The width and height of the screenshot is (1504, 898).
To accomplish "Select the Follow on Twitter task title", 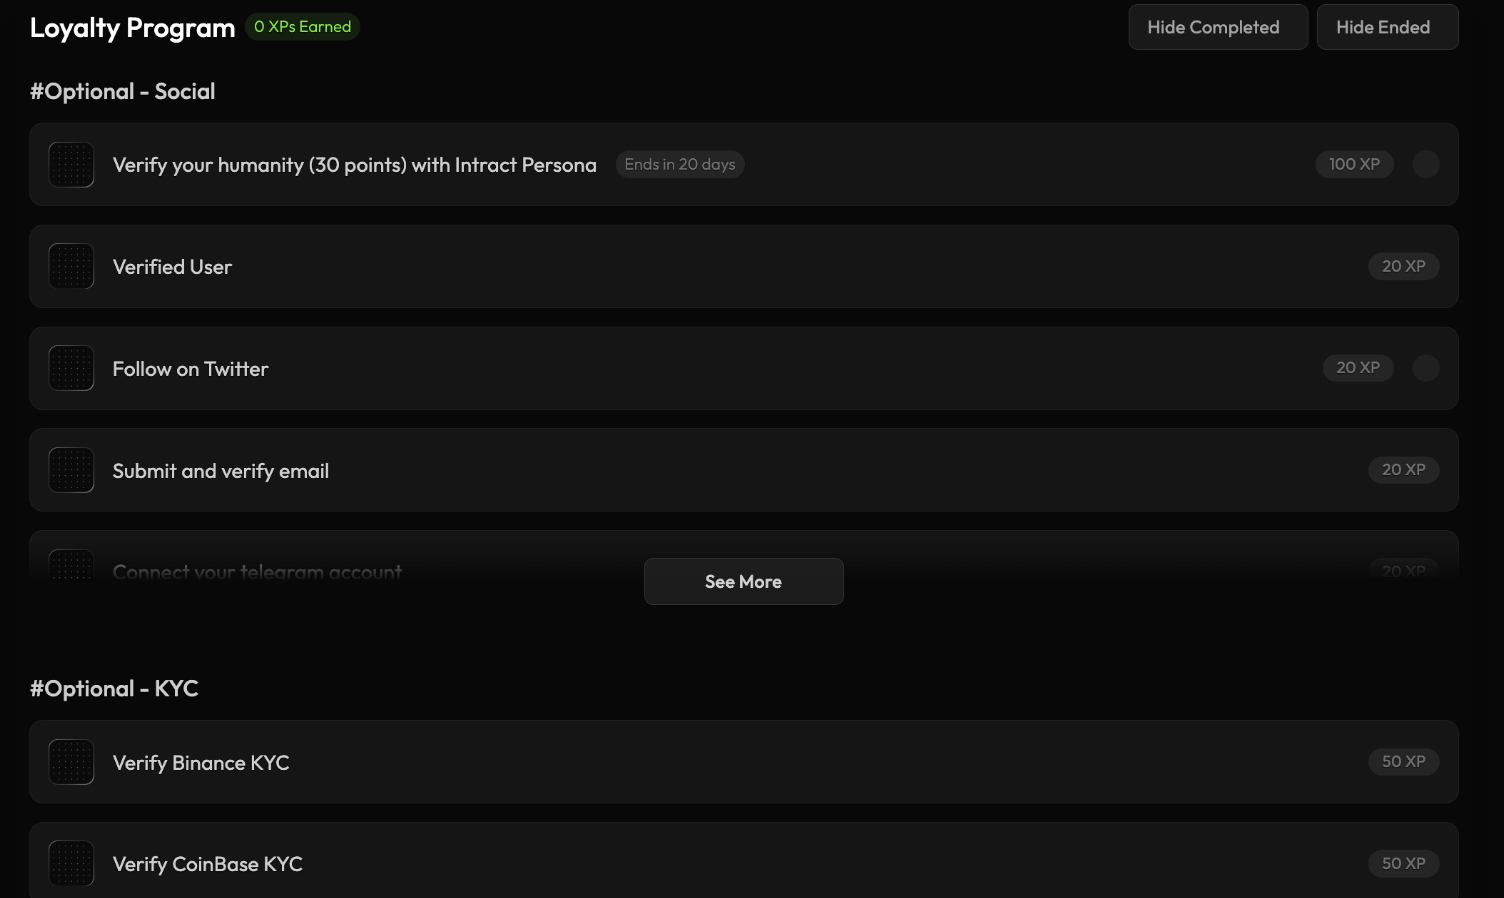I will [190, 369].
